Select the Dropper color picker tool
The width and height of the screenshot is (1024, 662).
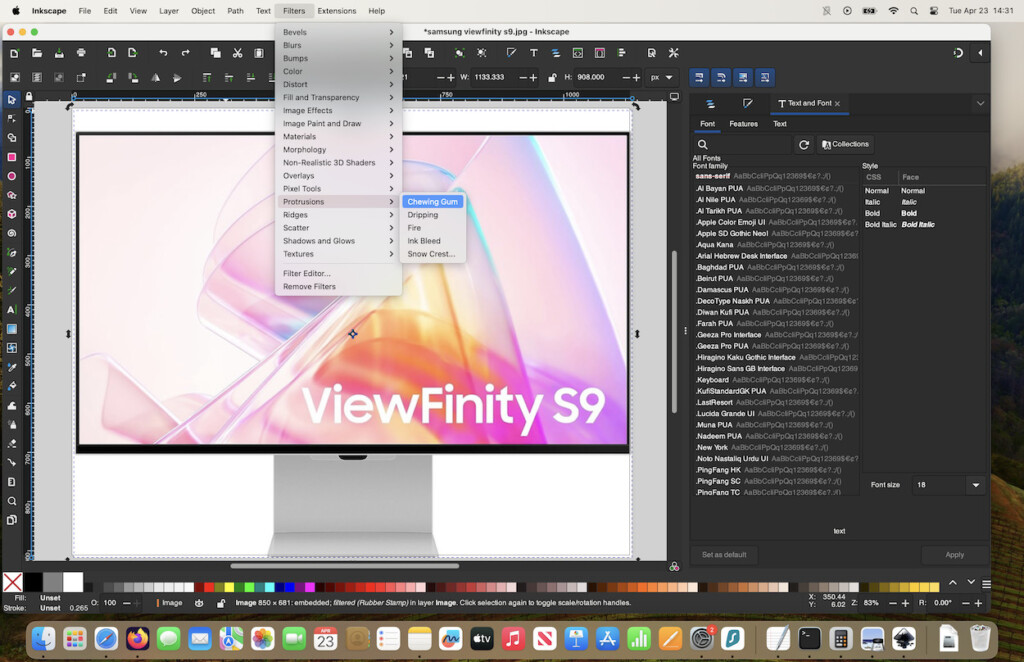pyautogui.click(x=12, y=367)
